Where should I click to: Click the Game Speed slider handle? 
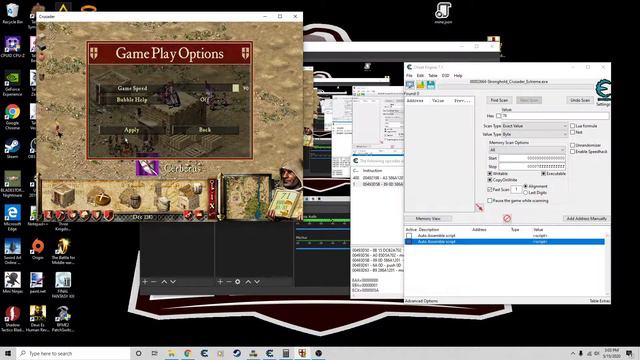(x=236, y=88)
